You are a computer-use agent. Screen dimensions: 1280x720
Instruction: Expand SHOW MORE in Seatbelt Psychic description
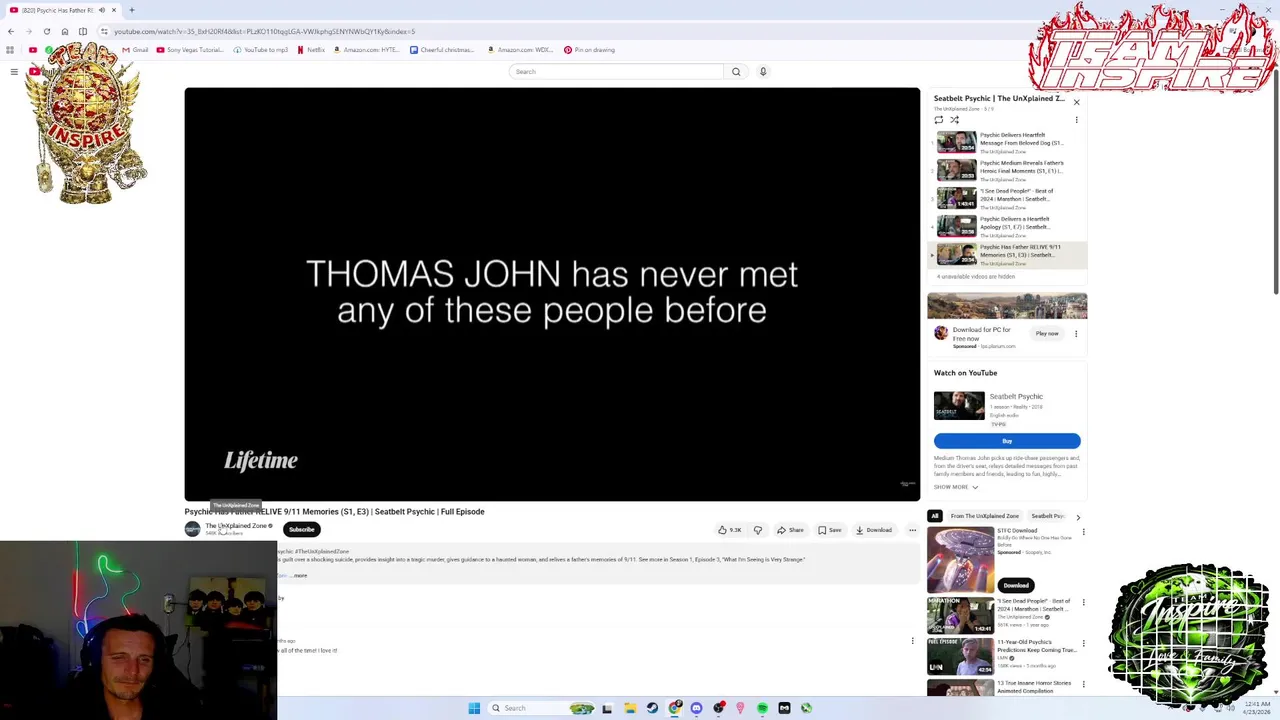956,487
